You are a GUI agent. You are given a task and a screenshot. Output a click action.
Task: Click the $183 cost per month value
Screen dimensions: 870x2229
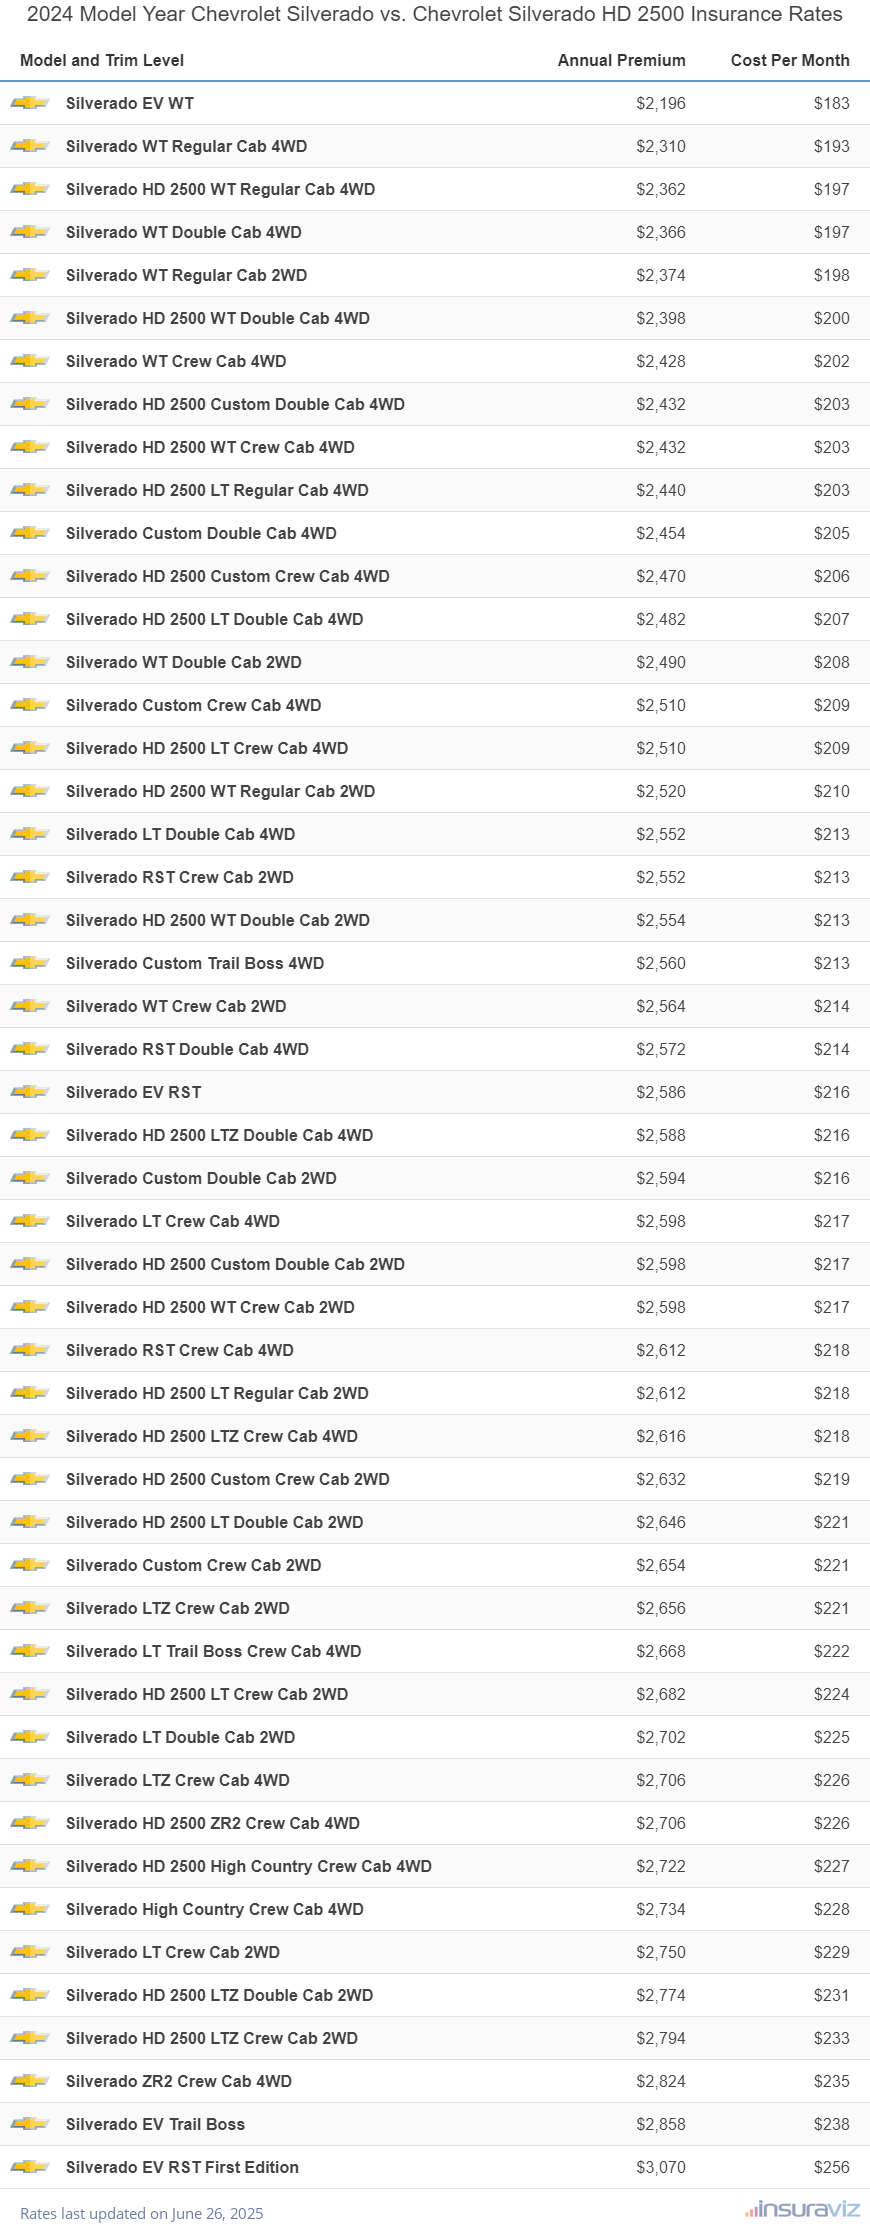click(832, 103)
